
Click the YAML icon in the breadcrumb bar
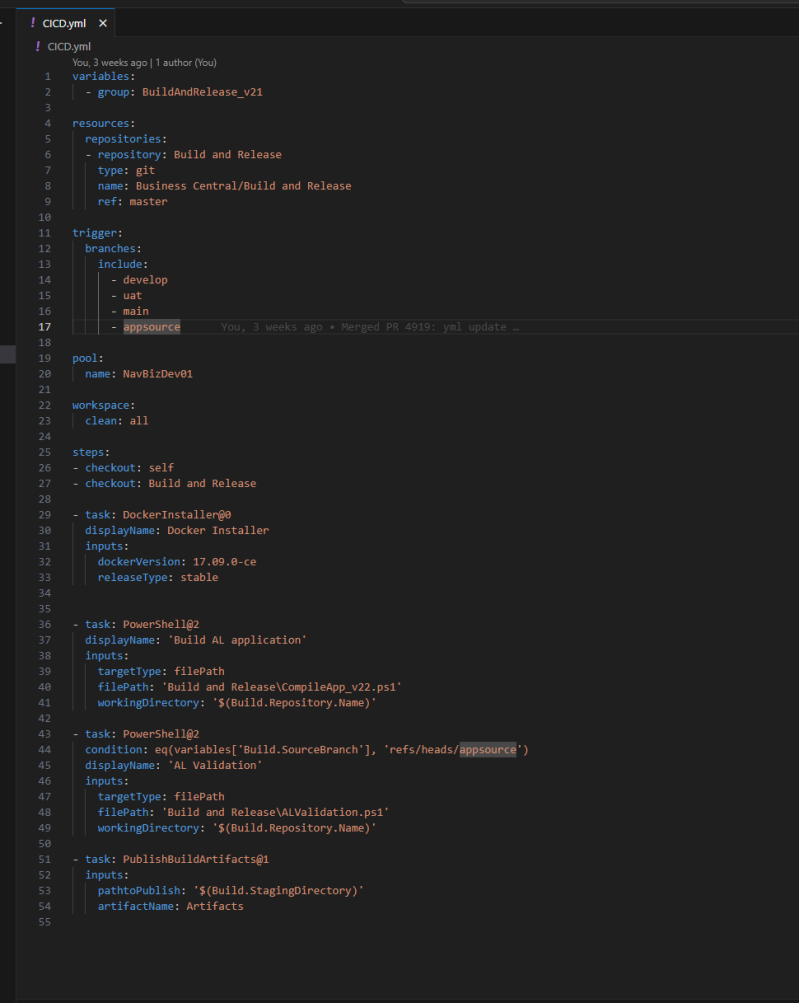pyautogui.click(x=38, y=46)
